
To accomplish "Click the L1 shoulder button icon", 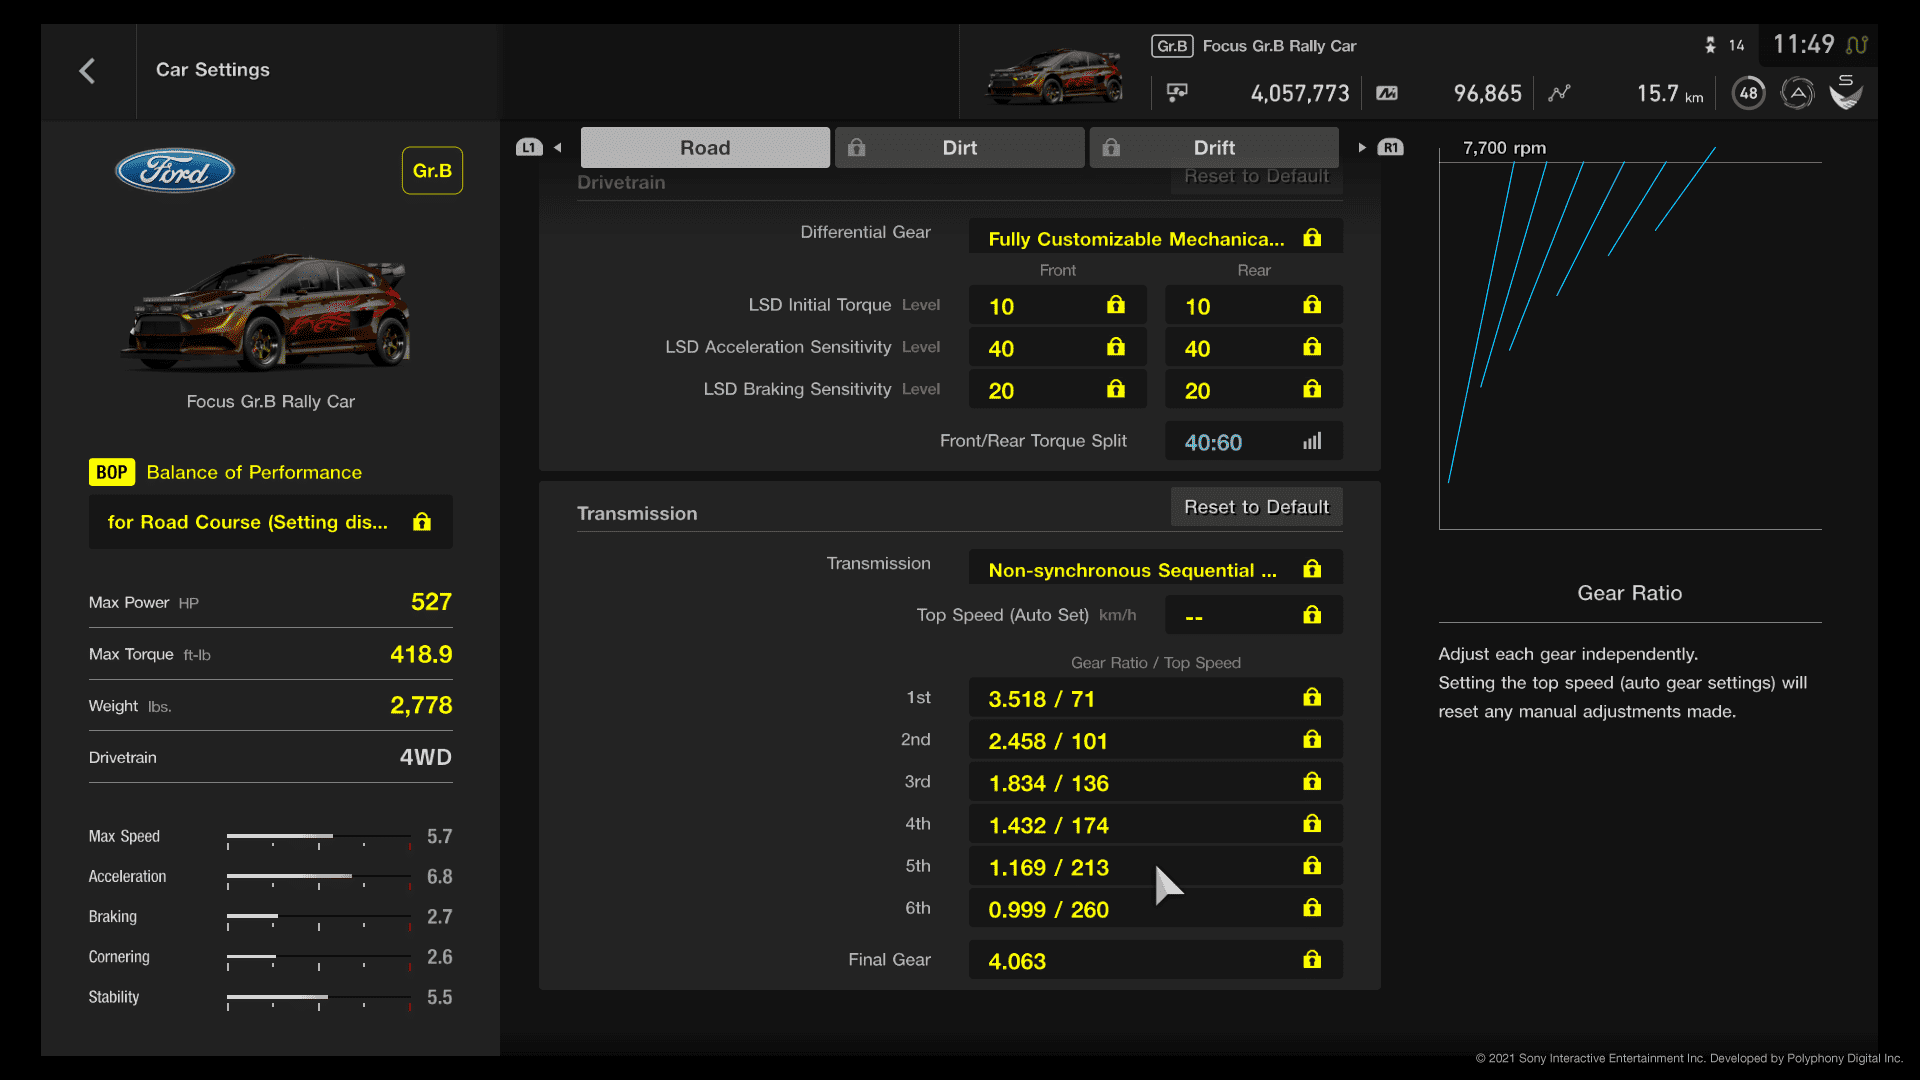I will (529, 148).
